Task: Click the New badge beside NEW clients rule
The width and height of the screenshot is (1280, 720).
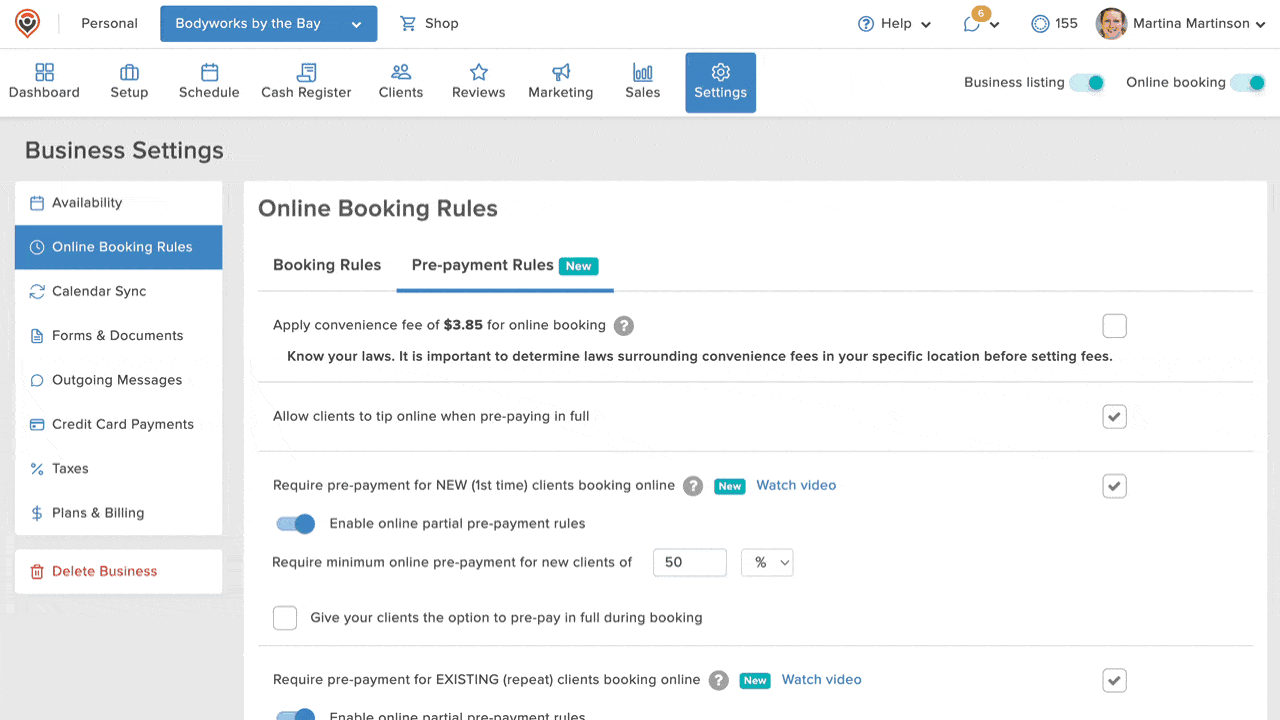Action: click(x=730, y=487)
